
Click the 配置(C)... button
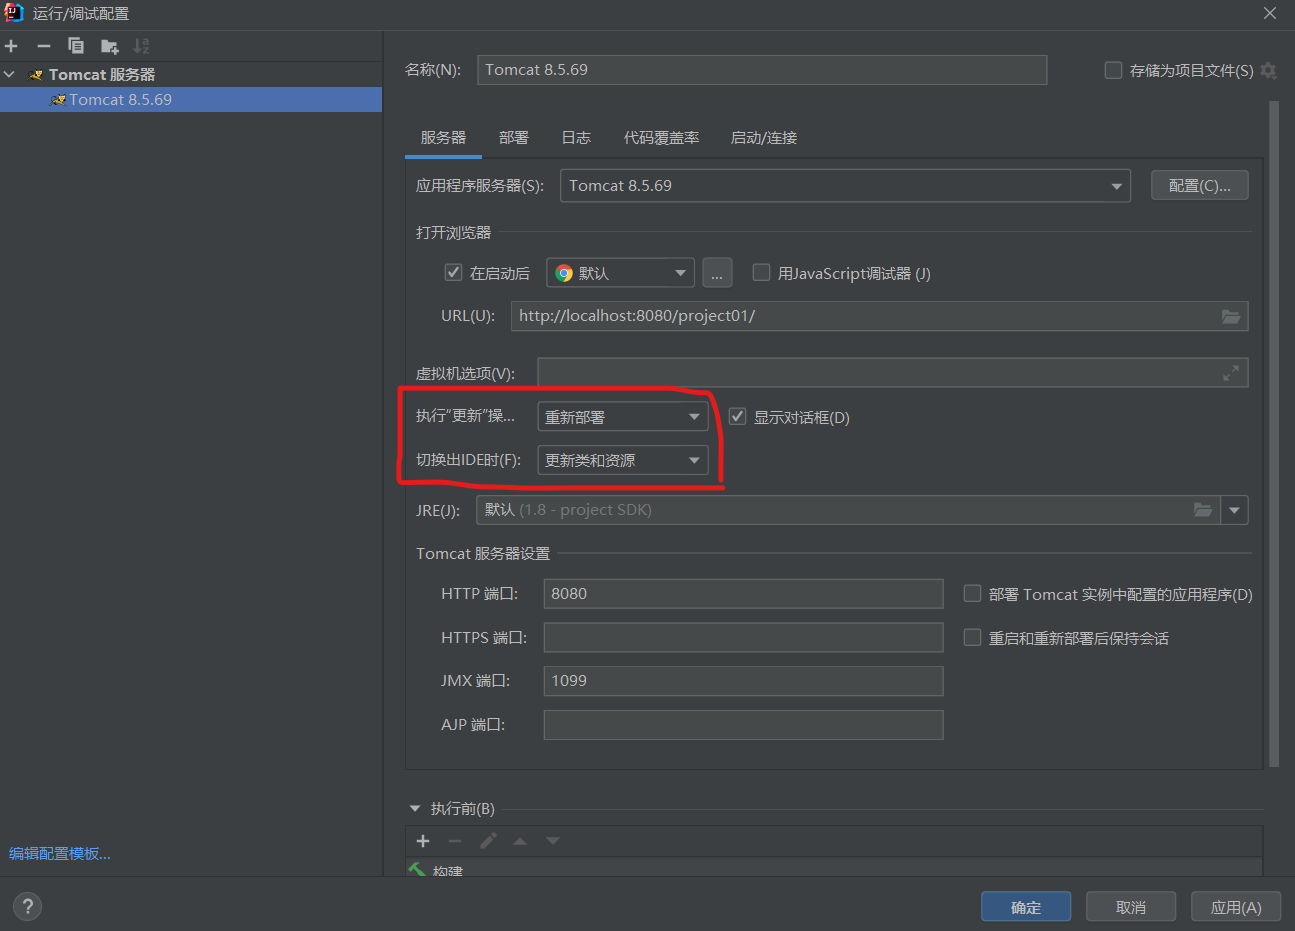1200,185
